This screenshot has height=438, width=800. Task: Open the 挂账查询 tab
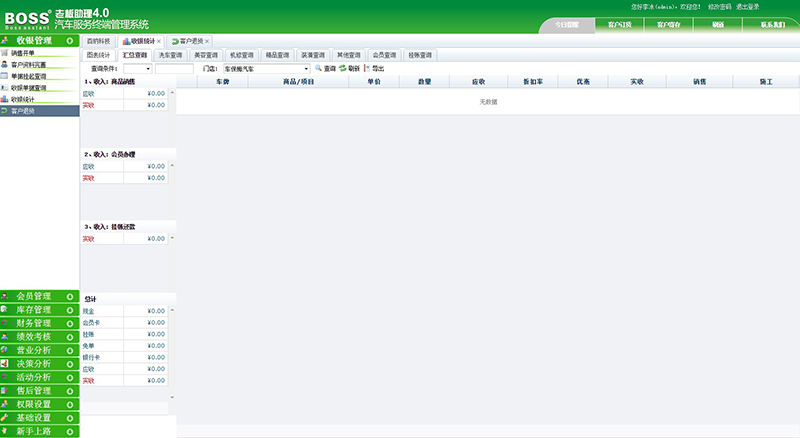(x=420, y=55)
